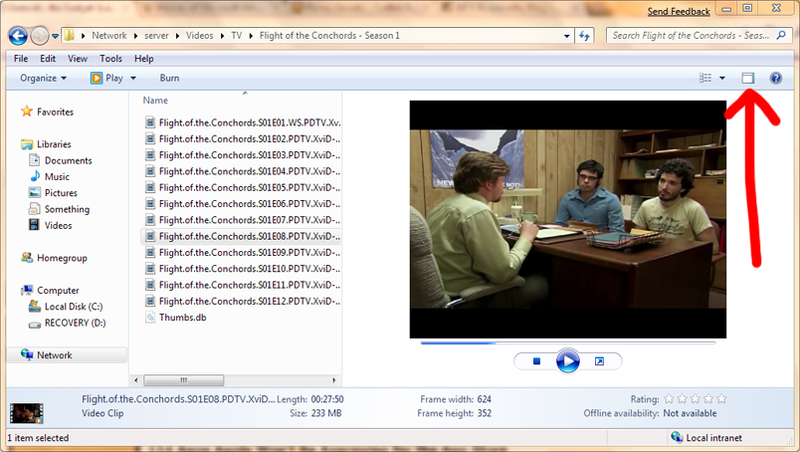Click the video preview frame
This screenshot has height=452, width=800.
coord(568,219)
